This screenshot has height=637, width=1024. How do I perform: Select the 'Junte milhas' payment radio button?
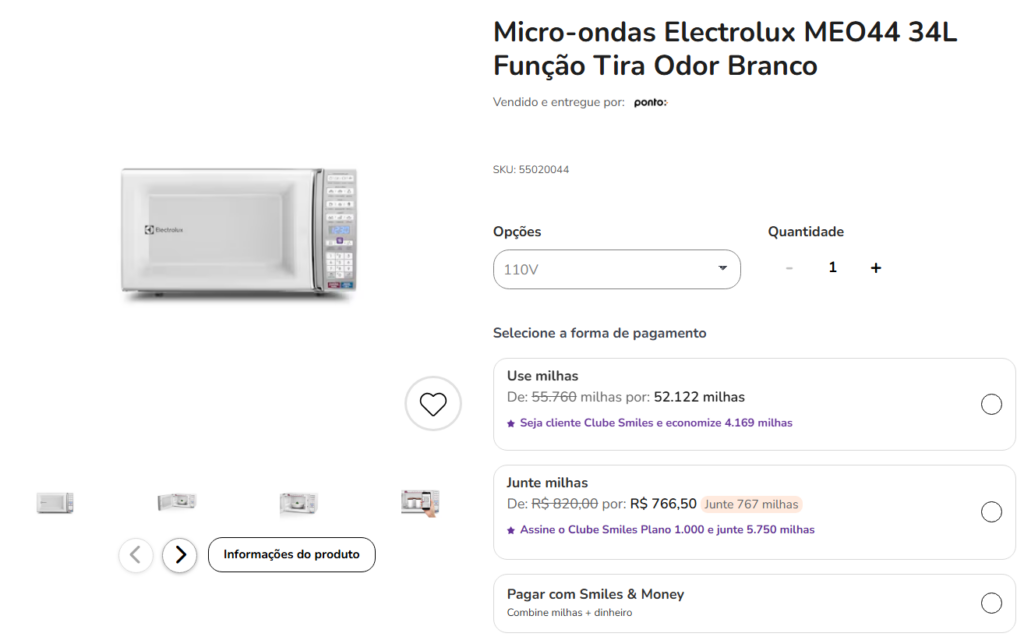pyautogui.click(x=991, y=511)
